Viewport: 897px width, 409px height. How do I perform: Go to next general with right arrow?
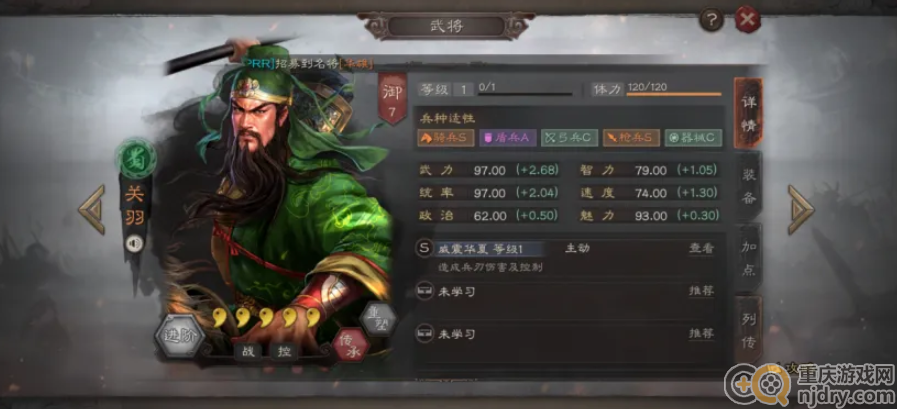[800, 209]
